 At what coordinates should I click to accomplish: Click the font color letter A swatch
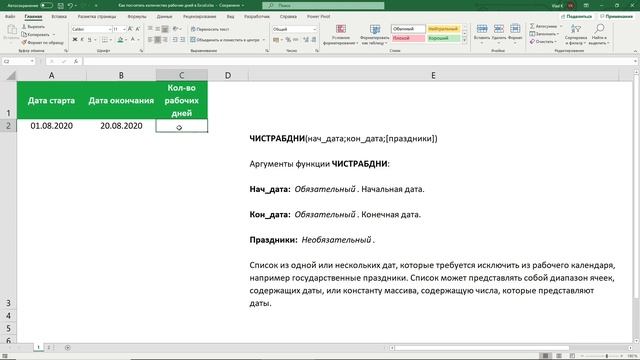pyautogui.click(x=133, y=40)
